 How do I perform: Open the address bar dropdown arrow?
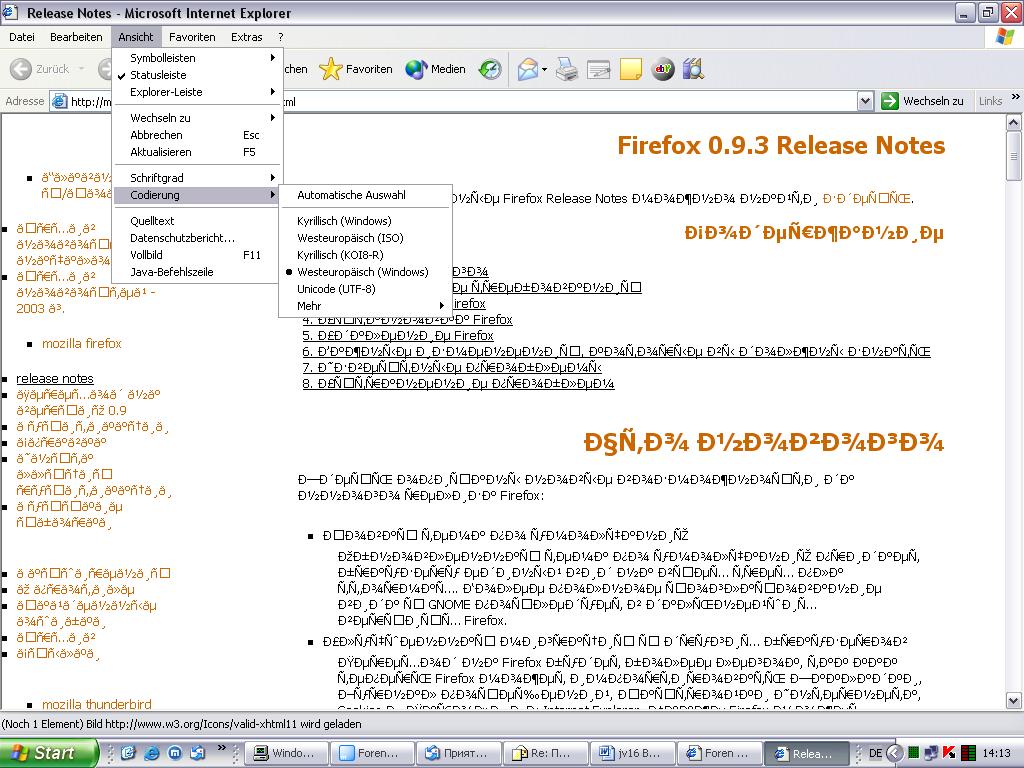[865, 101]
